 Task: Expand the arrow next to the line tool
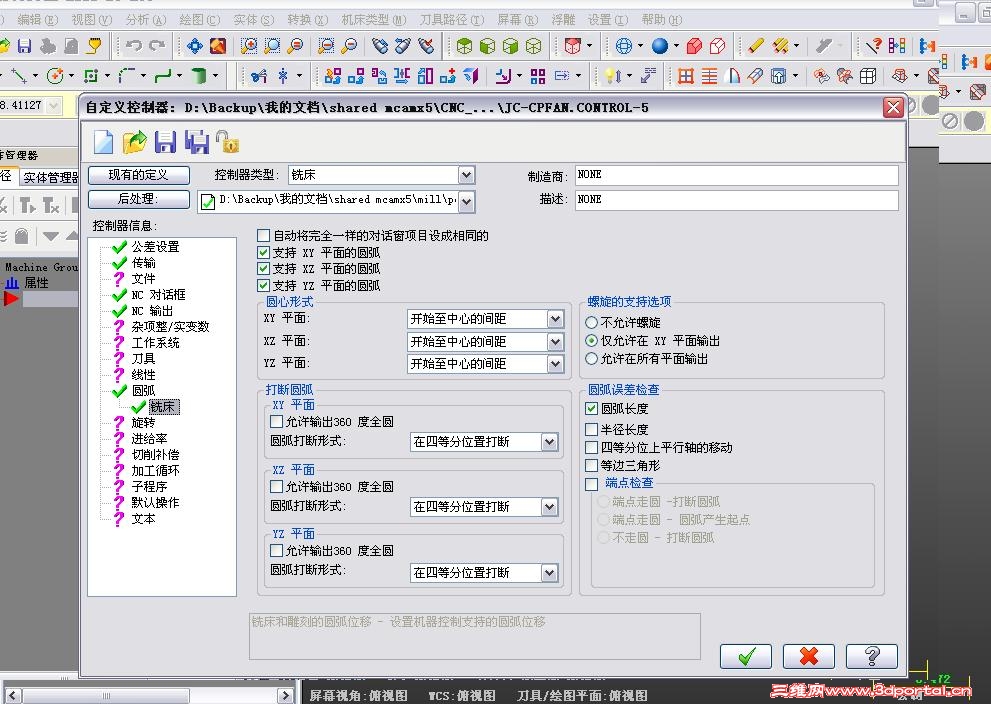[35, 76]
